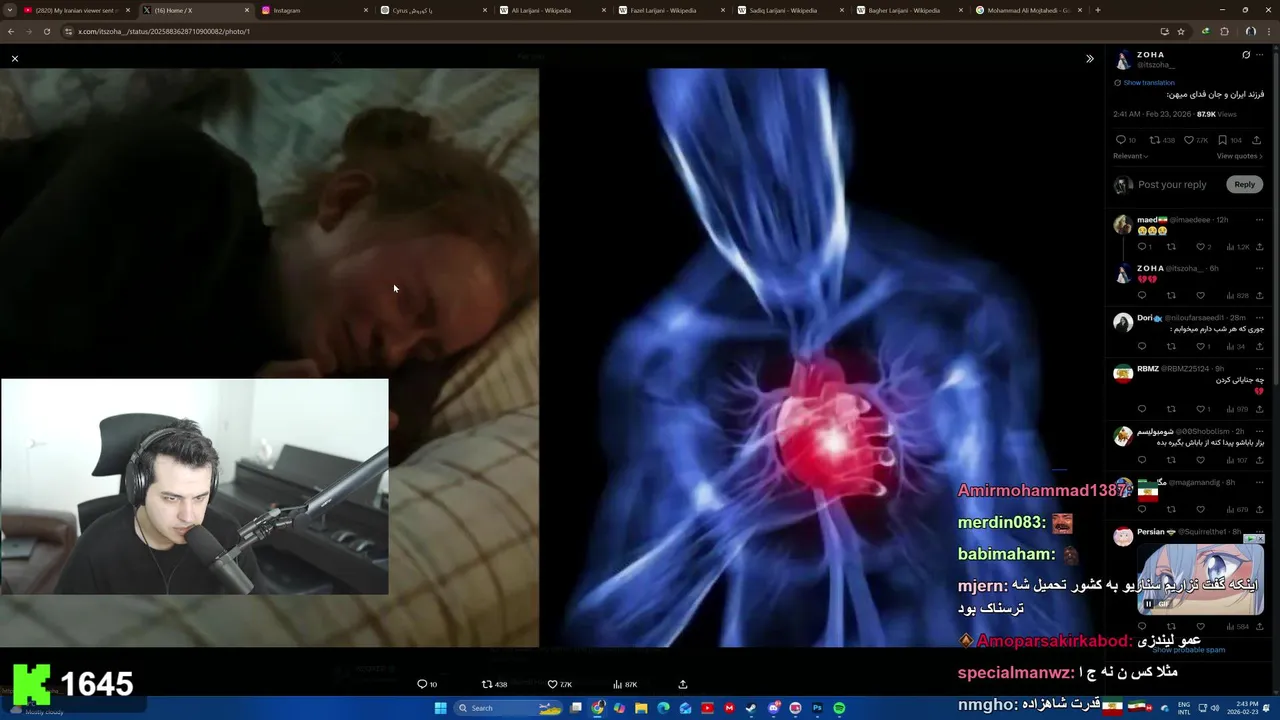Switch to the Instagram browser tab
Viewport: 1280px width, 720px height.
coord(314,10)
